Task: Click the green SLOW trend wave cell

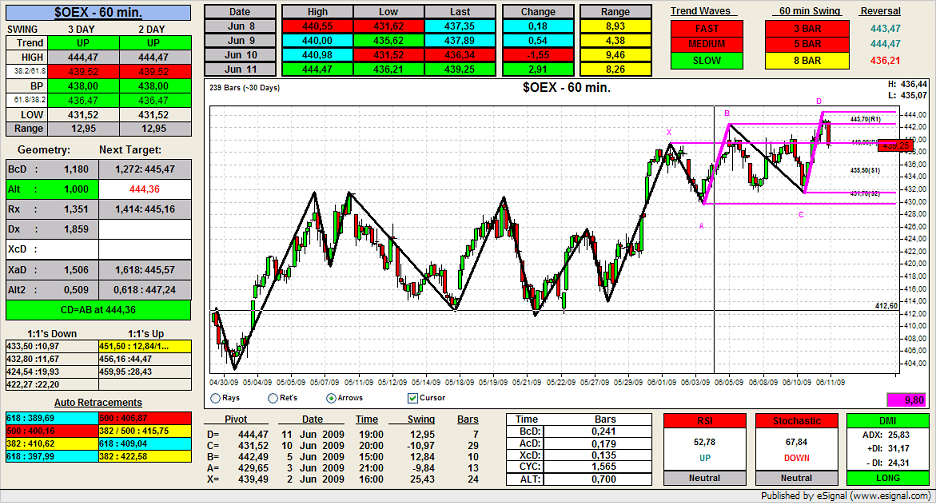Action: coord(707,61)
